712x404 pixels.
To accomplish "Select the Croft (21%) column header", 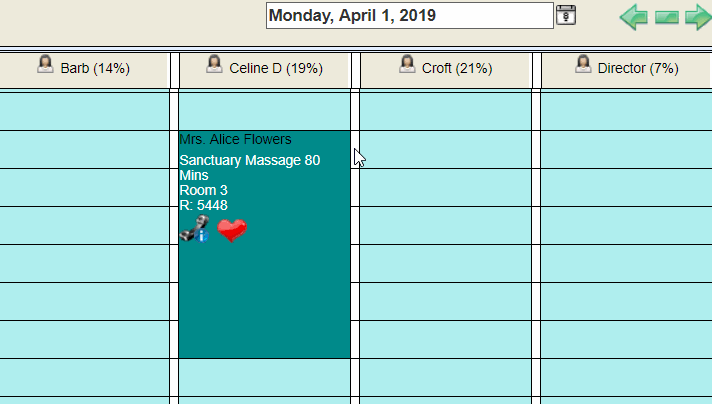I will tap(445, 70).
